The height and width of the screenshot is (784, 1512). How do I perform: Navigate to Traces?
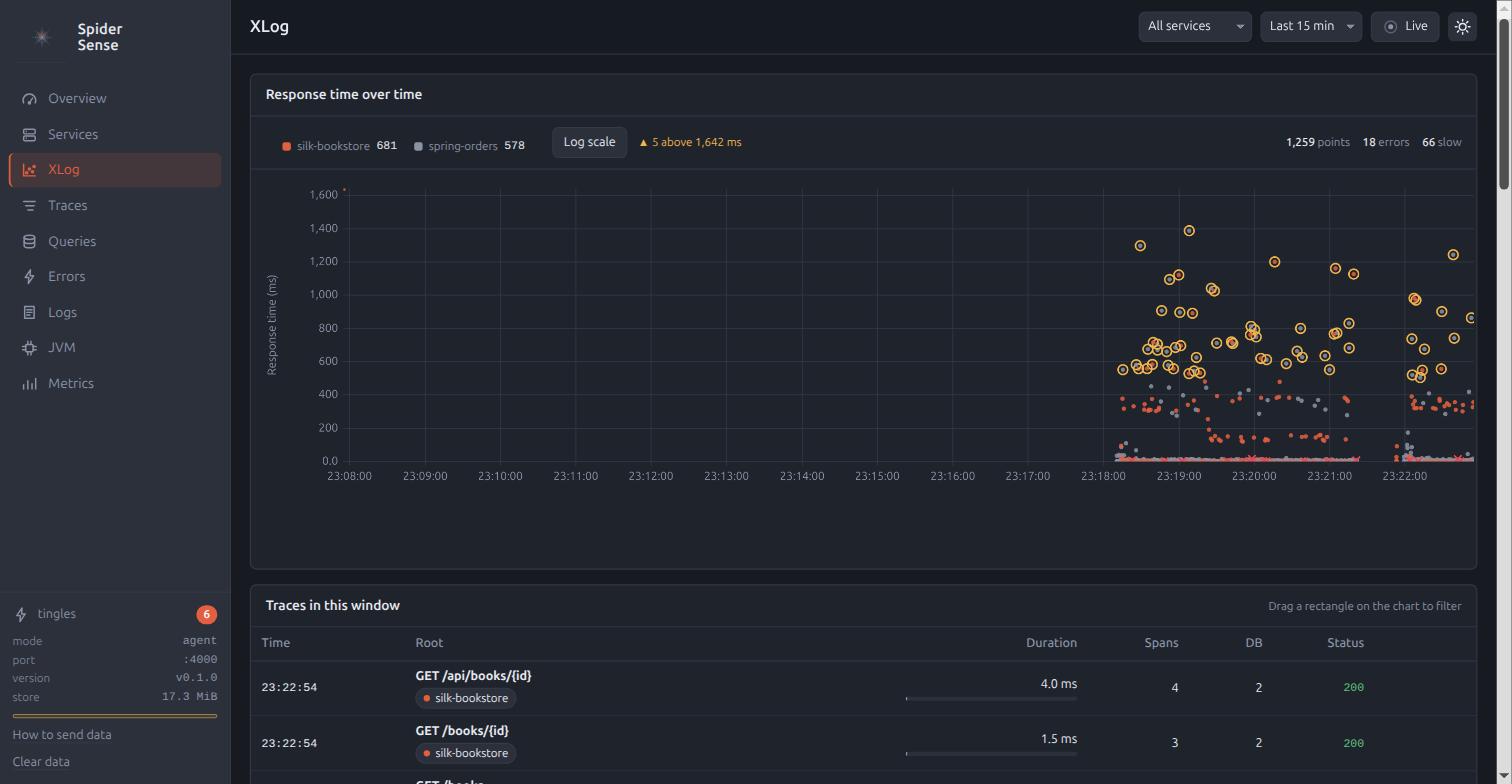click(x=115, y=205)
